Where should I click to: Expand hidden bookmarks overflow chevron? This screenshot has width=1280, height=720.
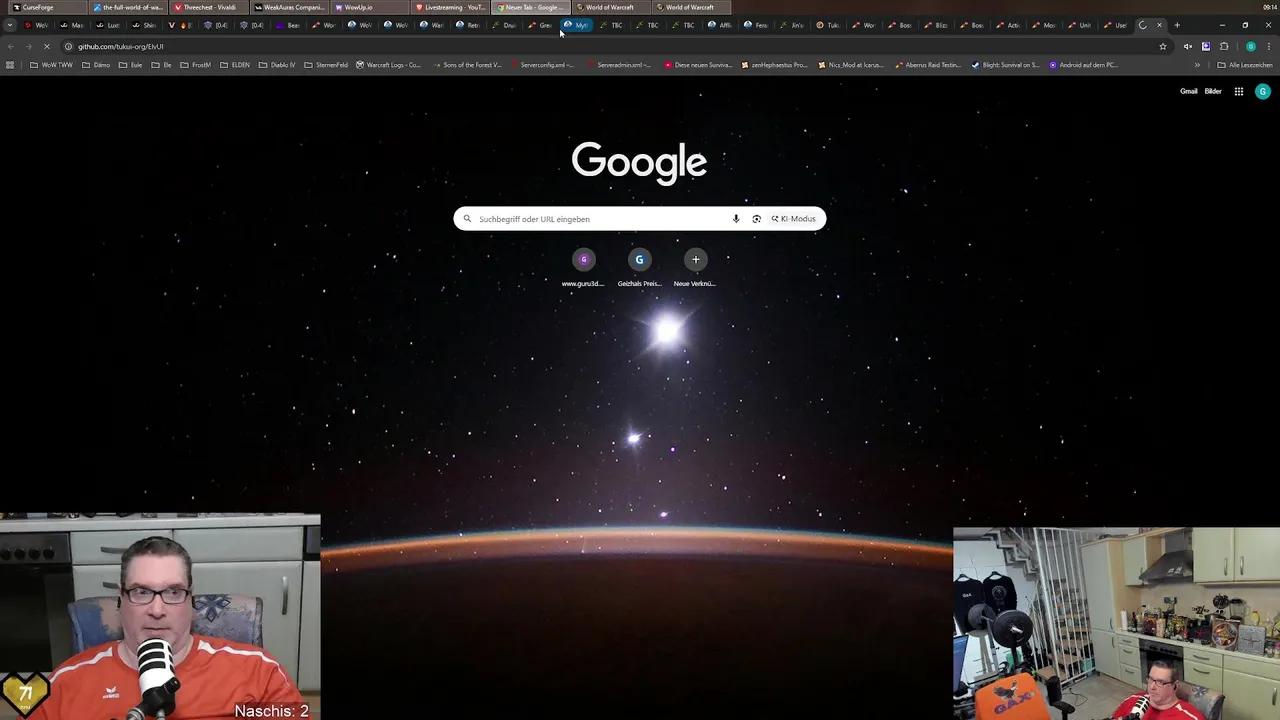[x=1197, y=65]
